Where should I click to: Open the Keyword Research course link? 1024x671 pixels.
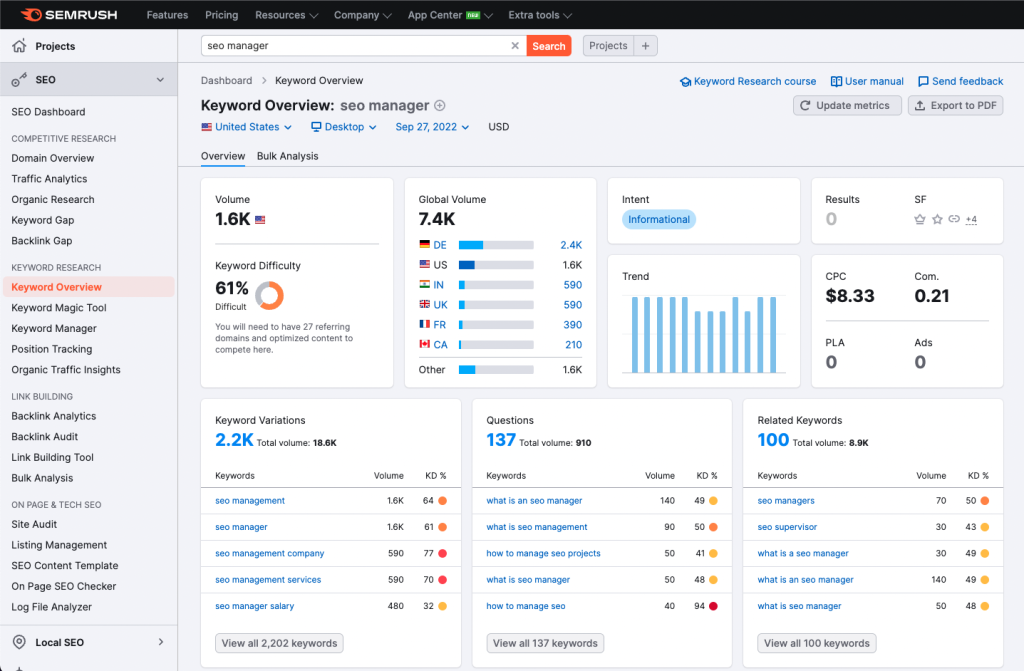tap(748, 81)
